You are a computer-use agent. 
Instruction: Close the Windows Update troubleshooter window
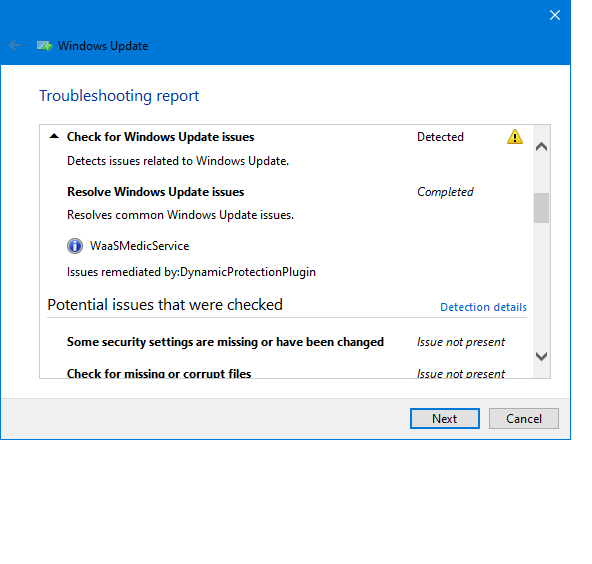pyautogui.click(x=555, y=15)
